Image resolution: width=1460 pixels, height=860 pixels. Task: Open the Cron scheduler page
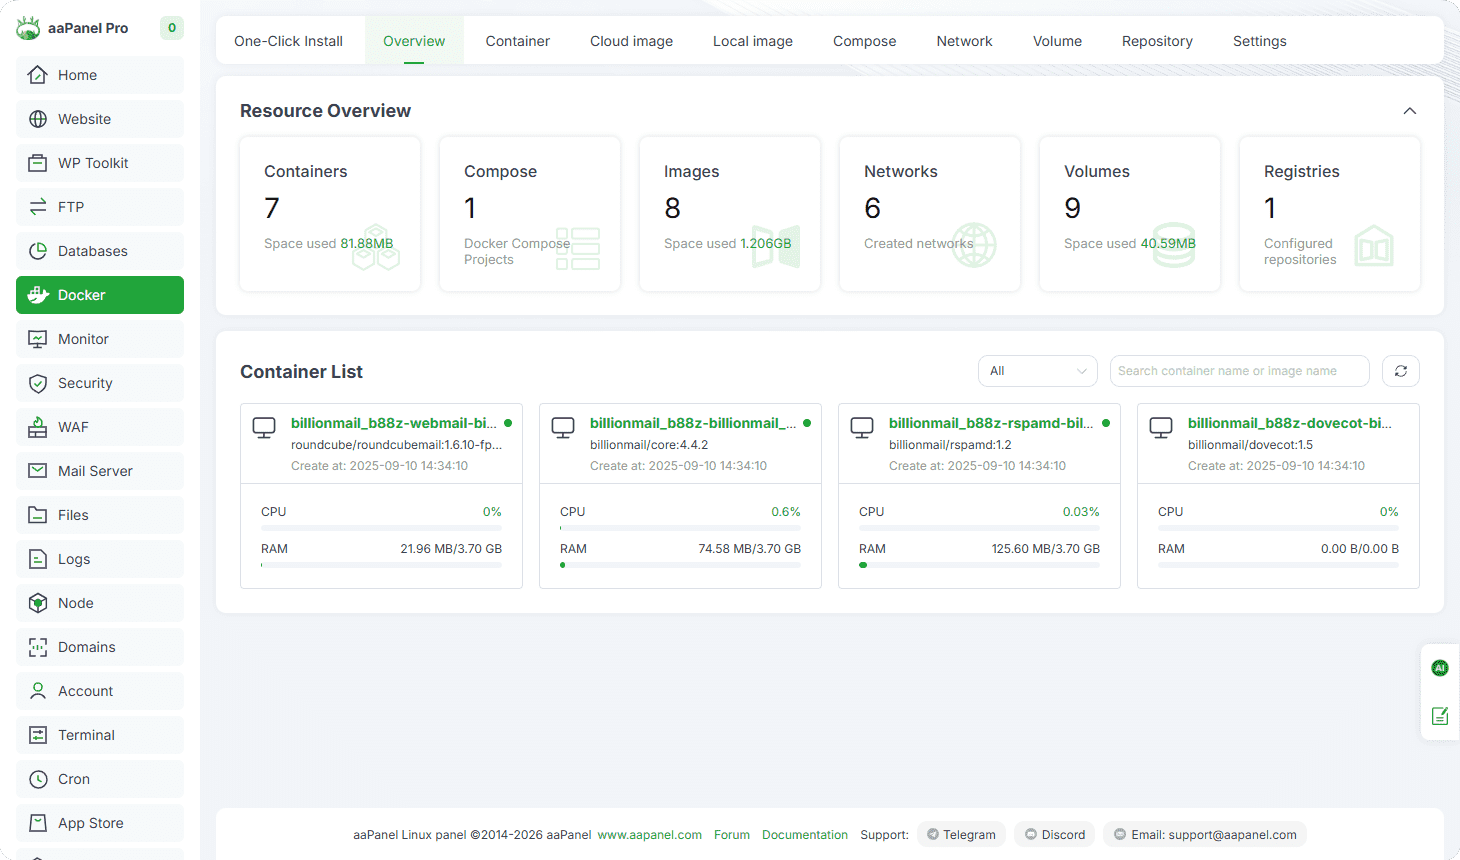[x=100, y=779]
